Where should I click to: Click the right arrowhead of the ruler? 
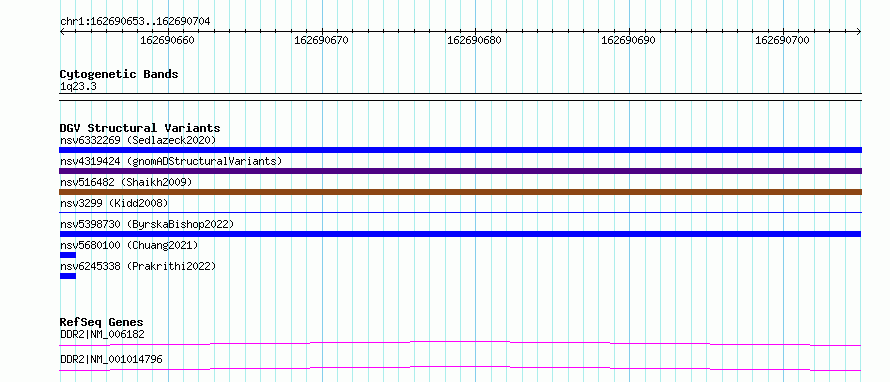tap(859, 31)
